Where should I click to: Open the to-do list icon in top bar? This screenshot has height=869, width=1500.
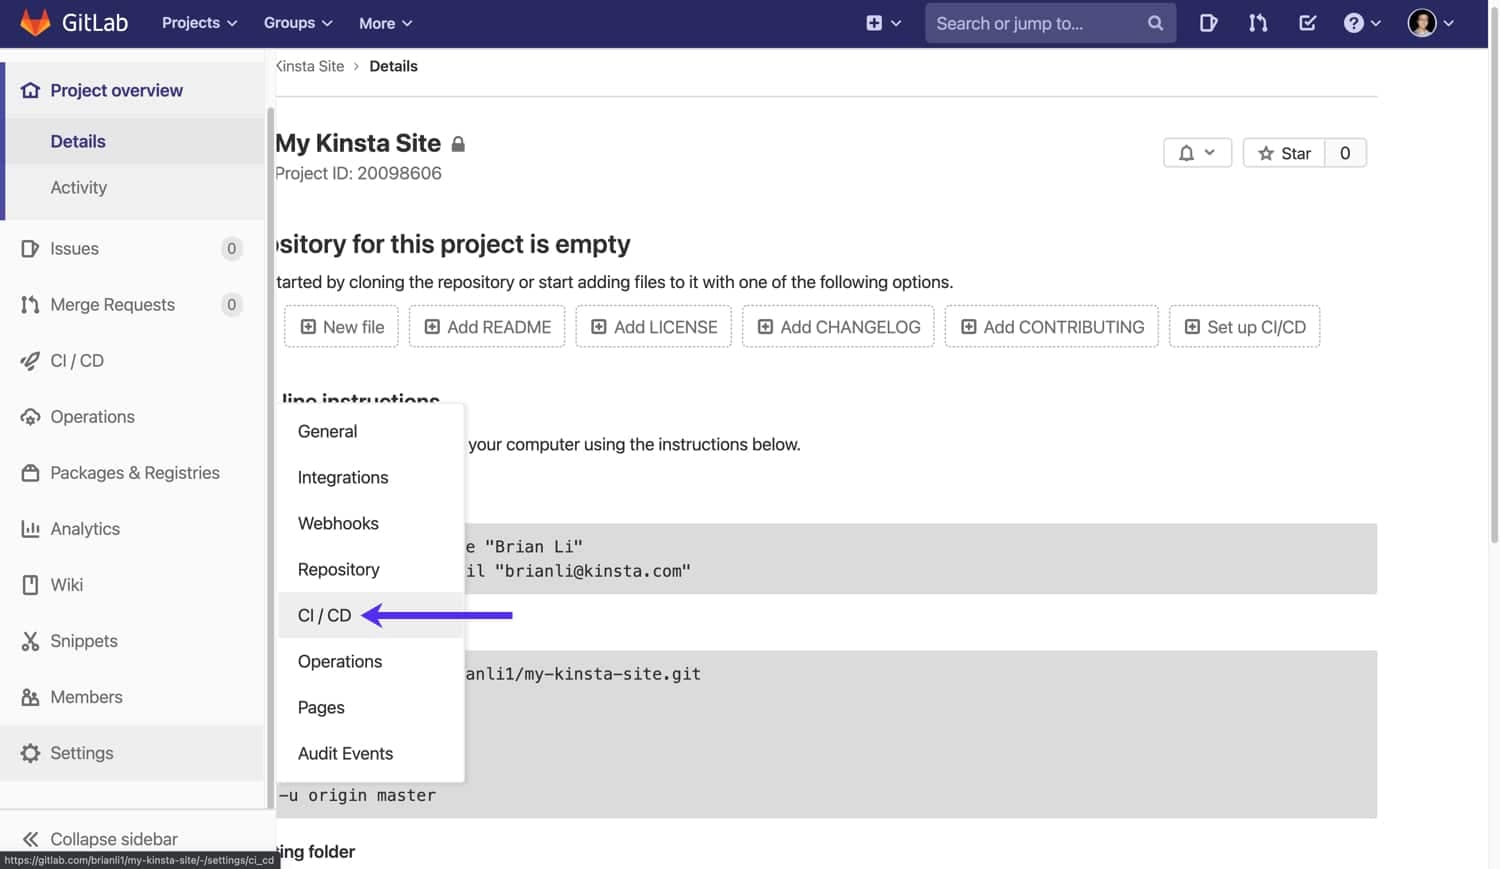pyautogui.click(x=1307, y=22)
